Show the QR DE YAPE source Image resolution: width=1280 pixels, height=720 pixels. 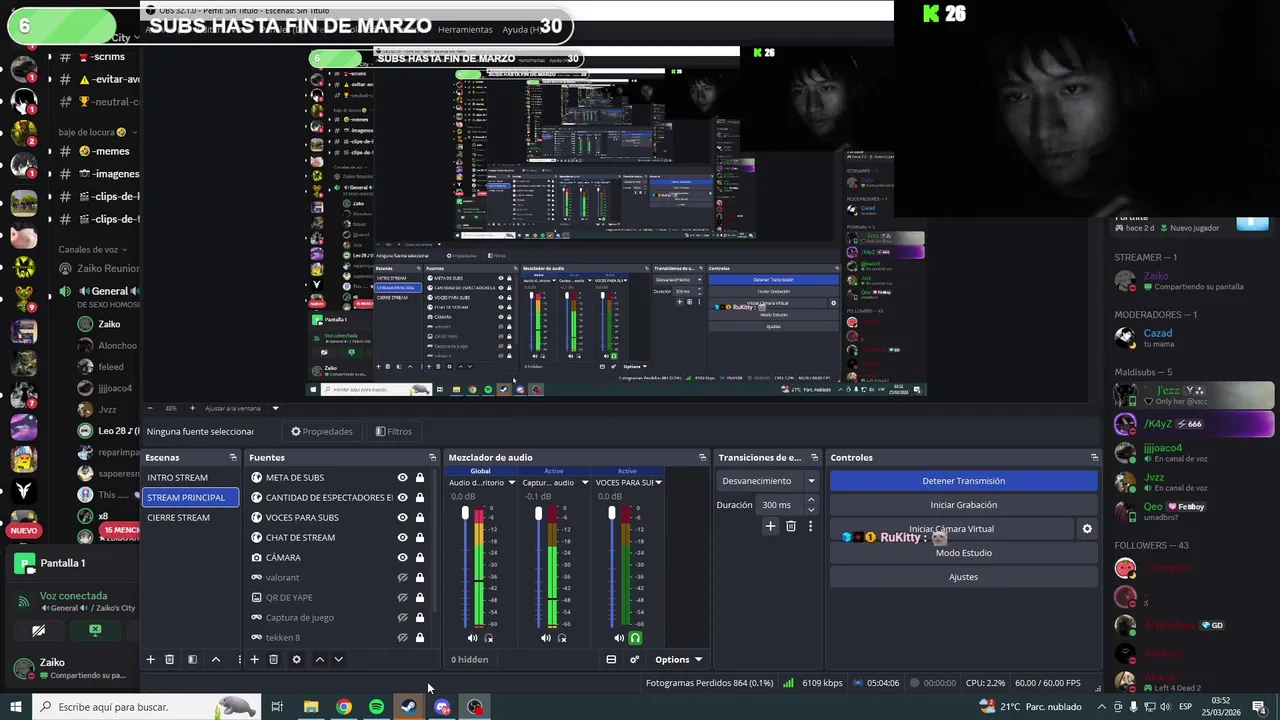[402, 598]
